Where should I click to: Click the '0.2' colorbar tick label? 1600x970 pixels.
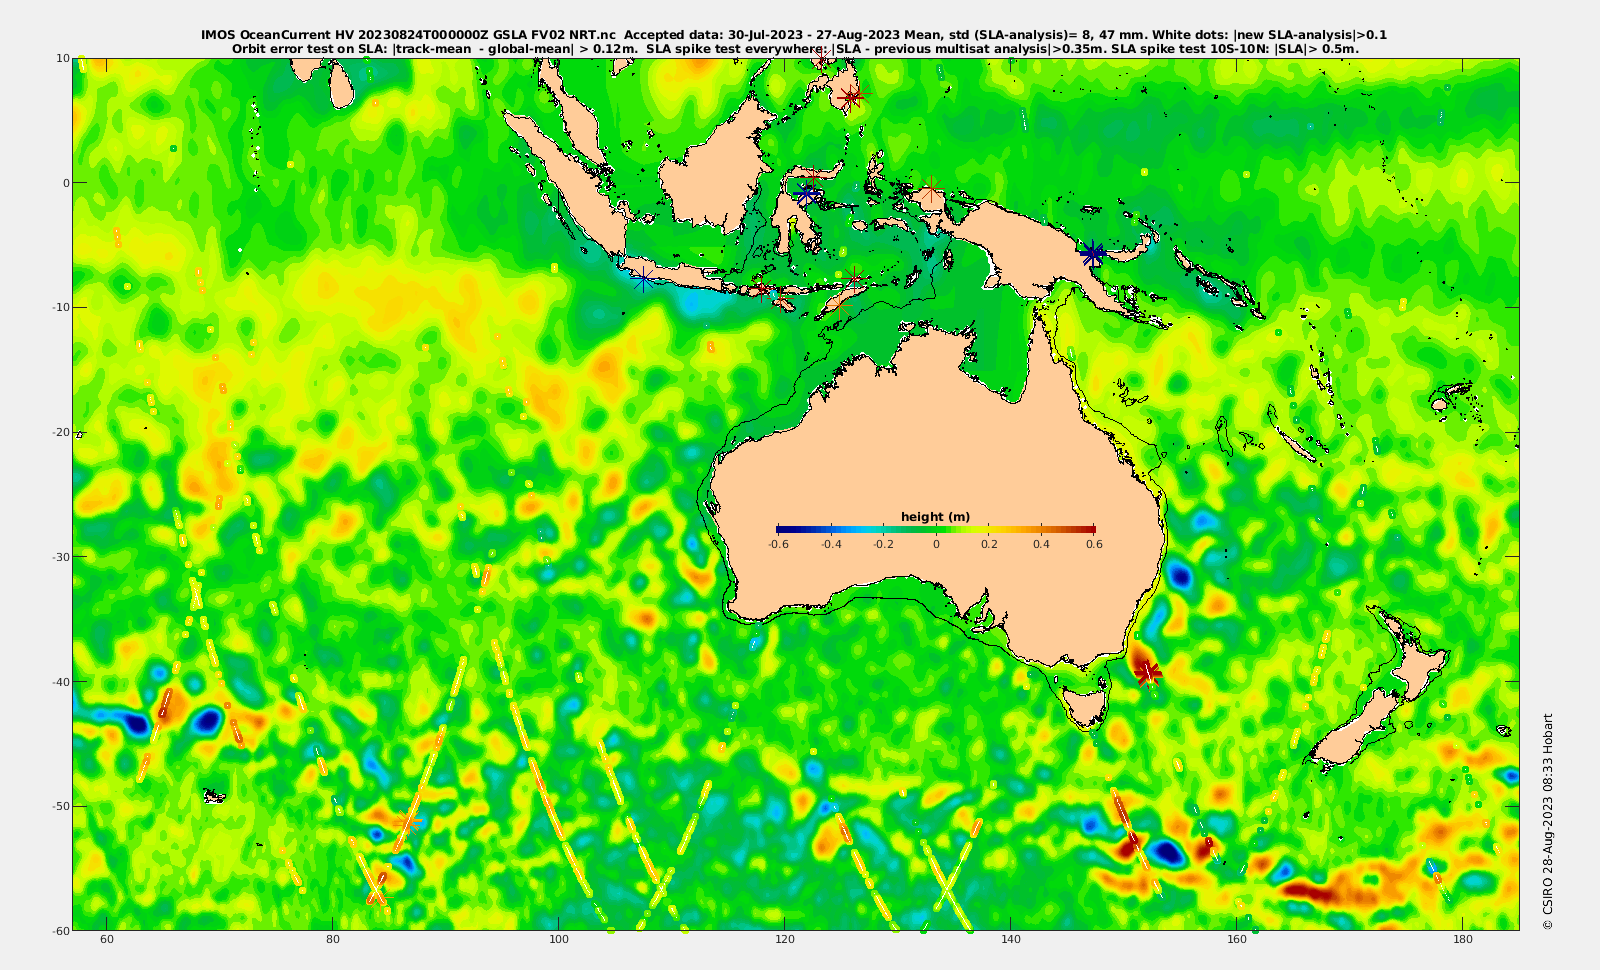989,544
